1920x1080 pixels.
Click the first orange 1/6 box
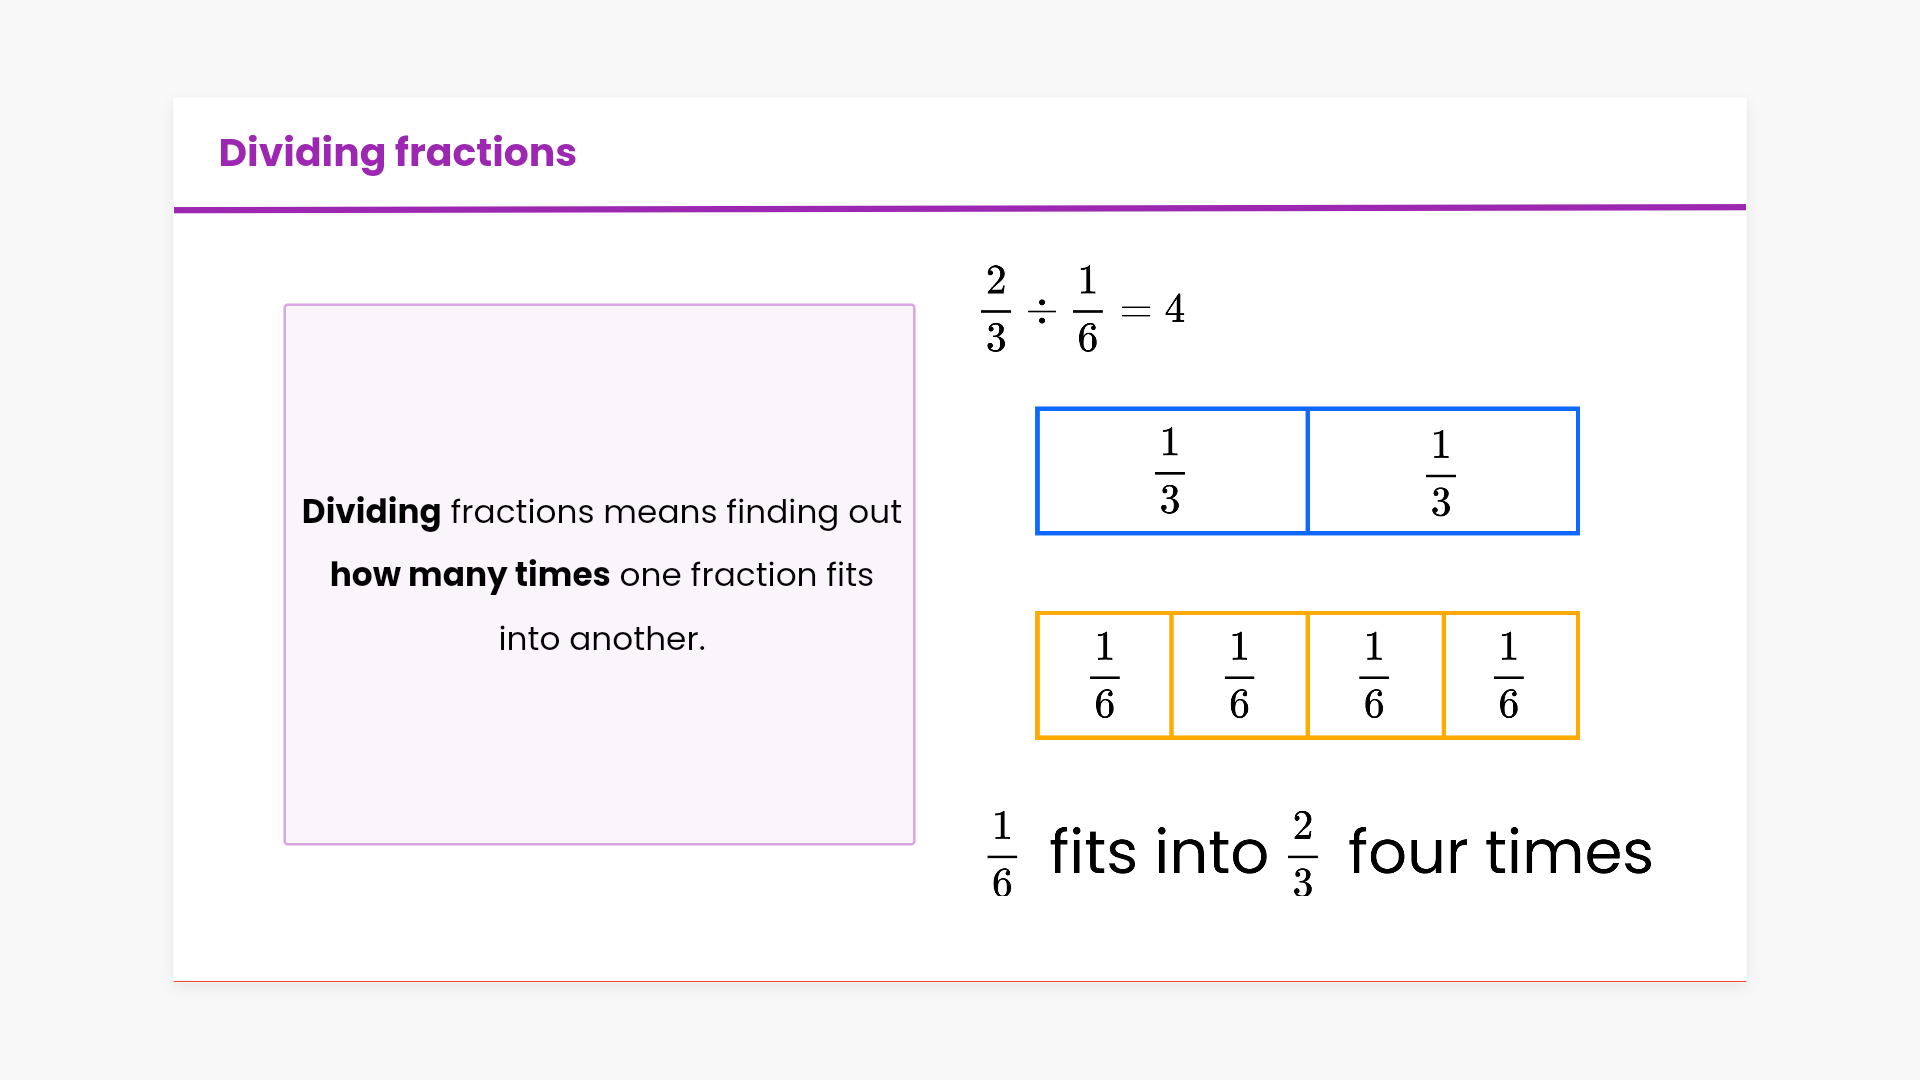(1104, 676)
